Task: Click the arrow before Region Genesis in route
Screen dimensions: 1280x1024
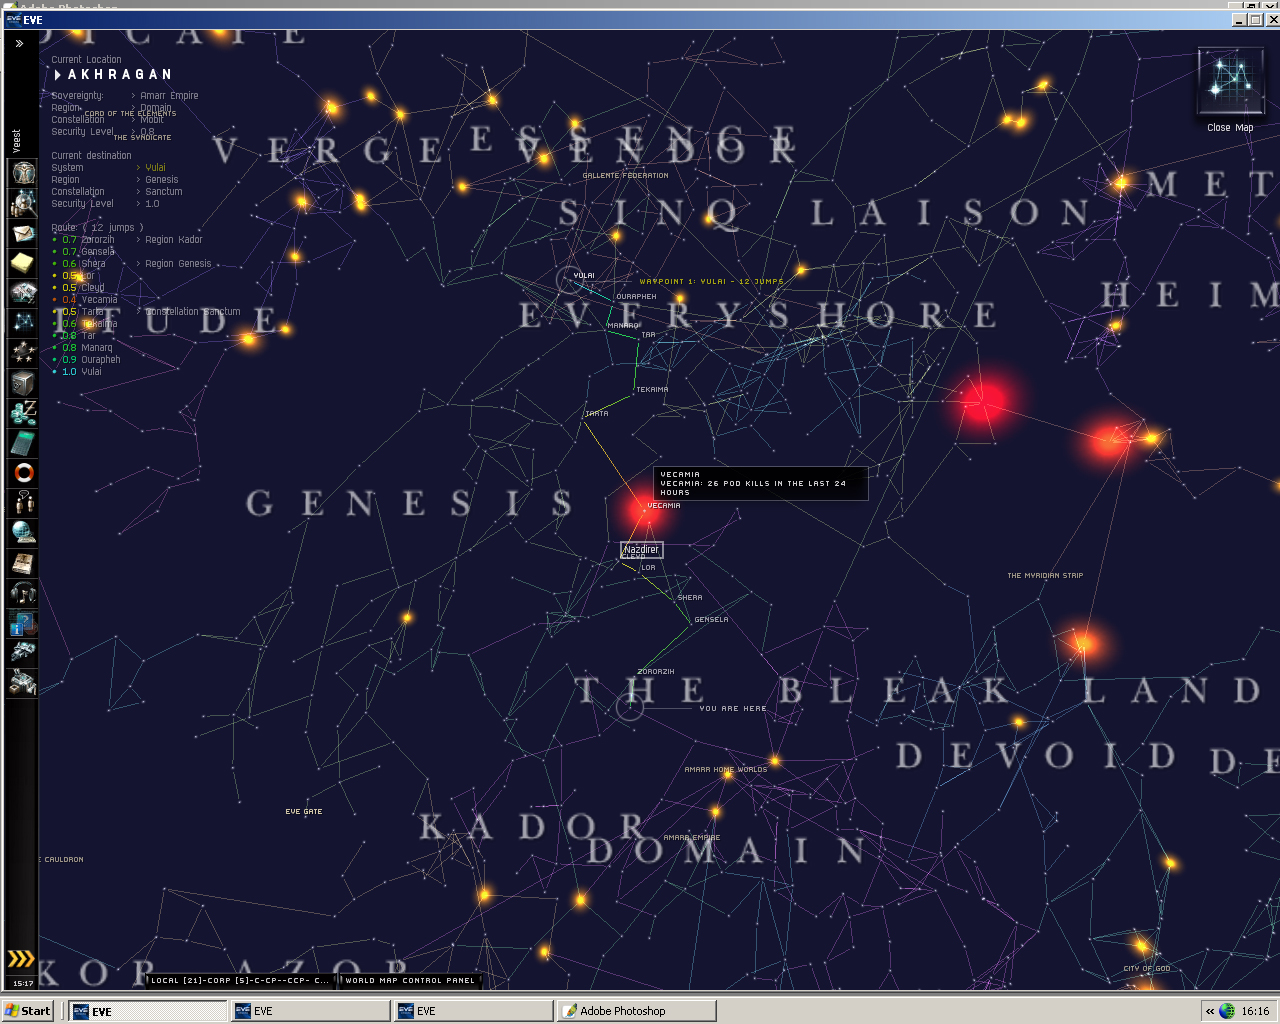Action: click(x=138, y=264)
